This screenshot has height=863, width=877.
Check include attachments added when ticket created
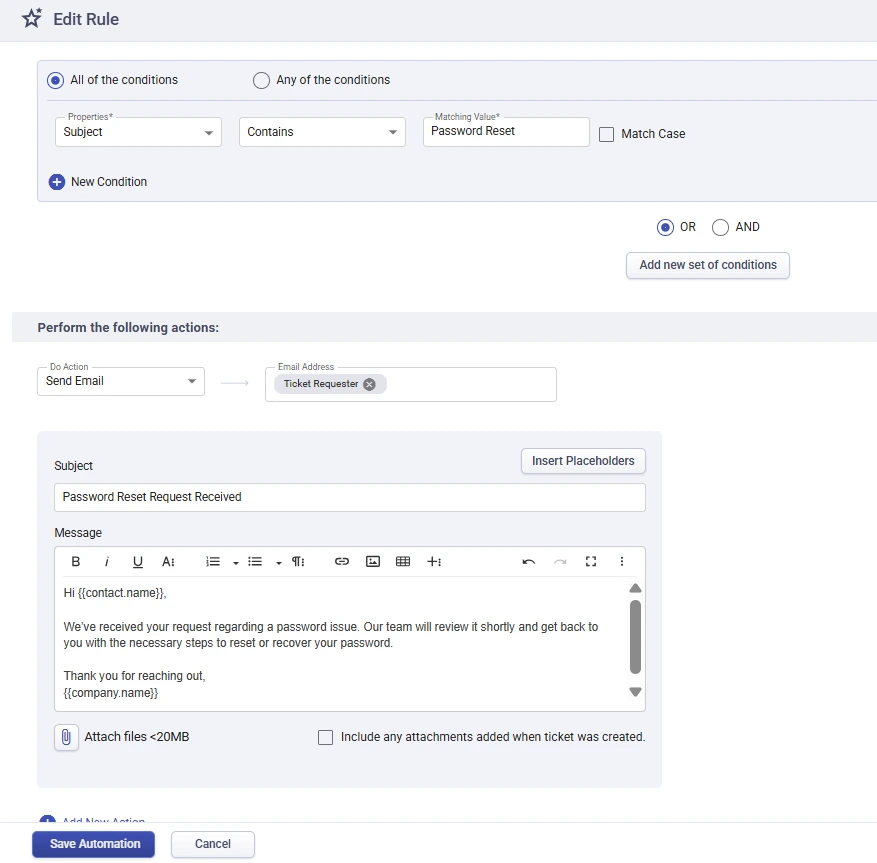pos(325,737)
